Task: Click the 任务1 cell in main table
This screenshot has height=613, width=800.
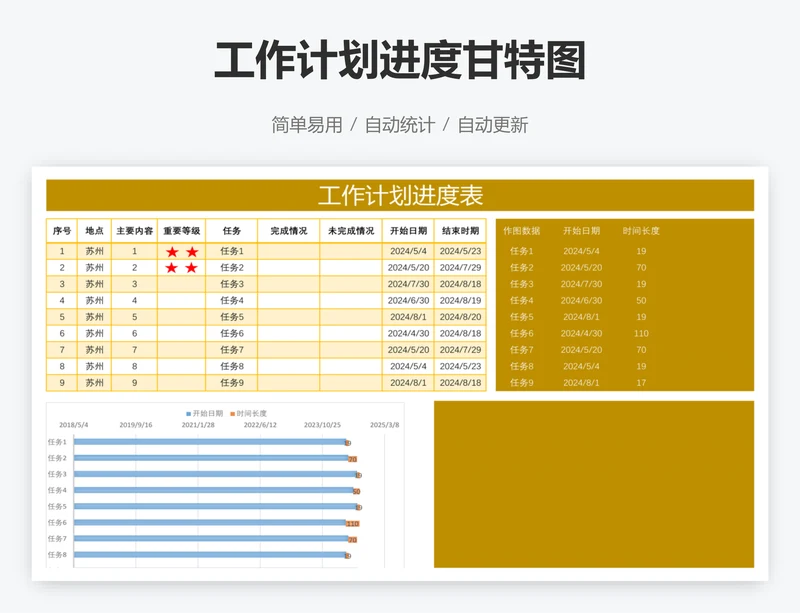Action: tap(232, 251)
